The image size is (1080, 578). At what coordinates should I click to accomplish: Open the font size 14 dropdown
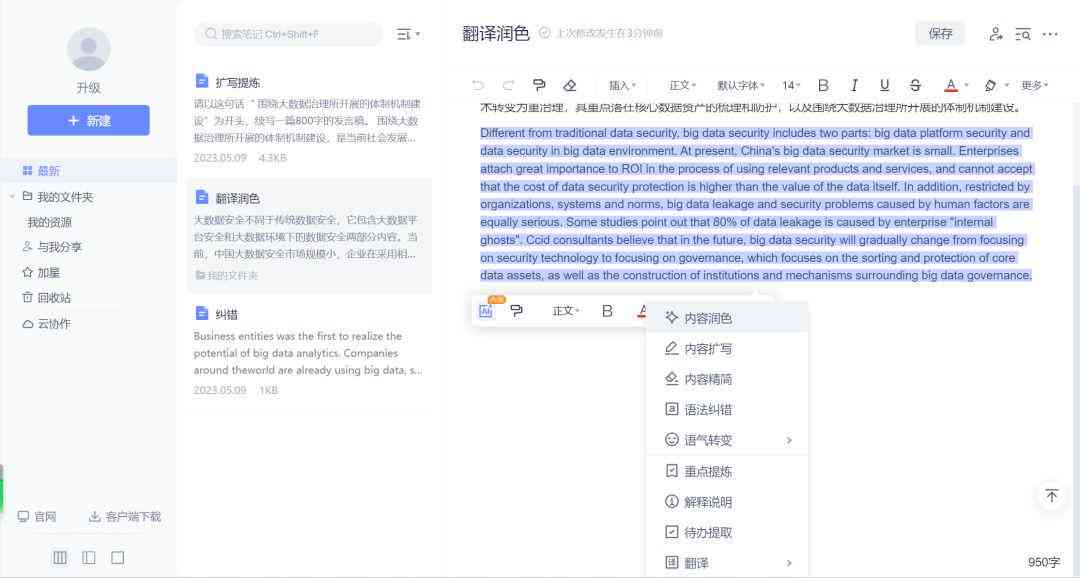click(x=791, y=85)
